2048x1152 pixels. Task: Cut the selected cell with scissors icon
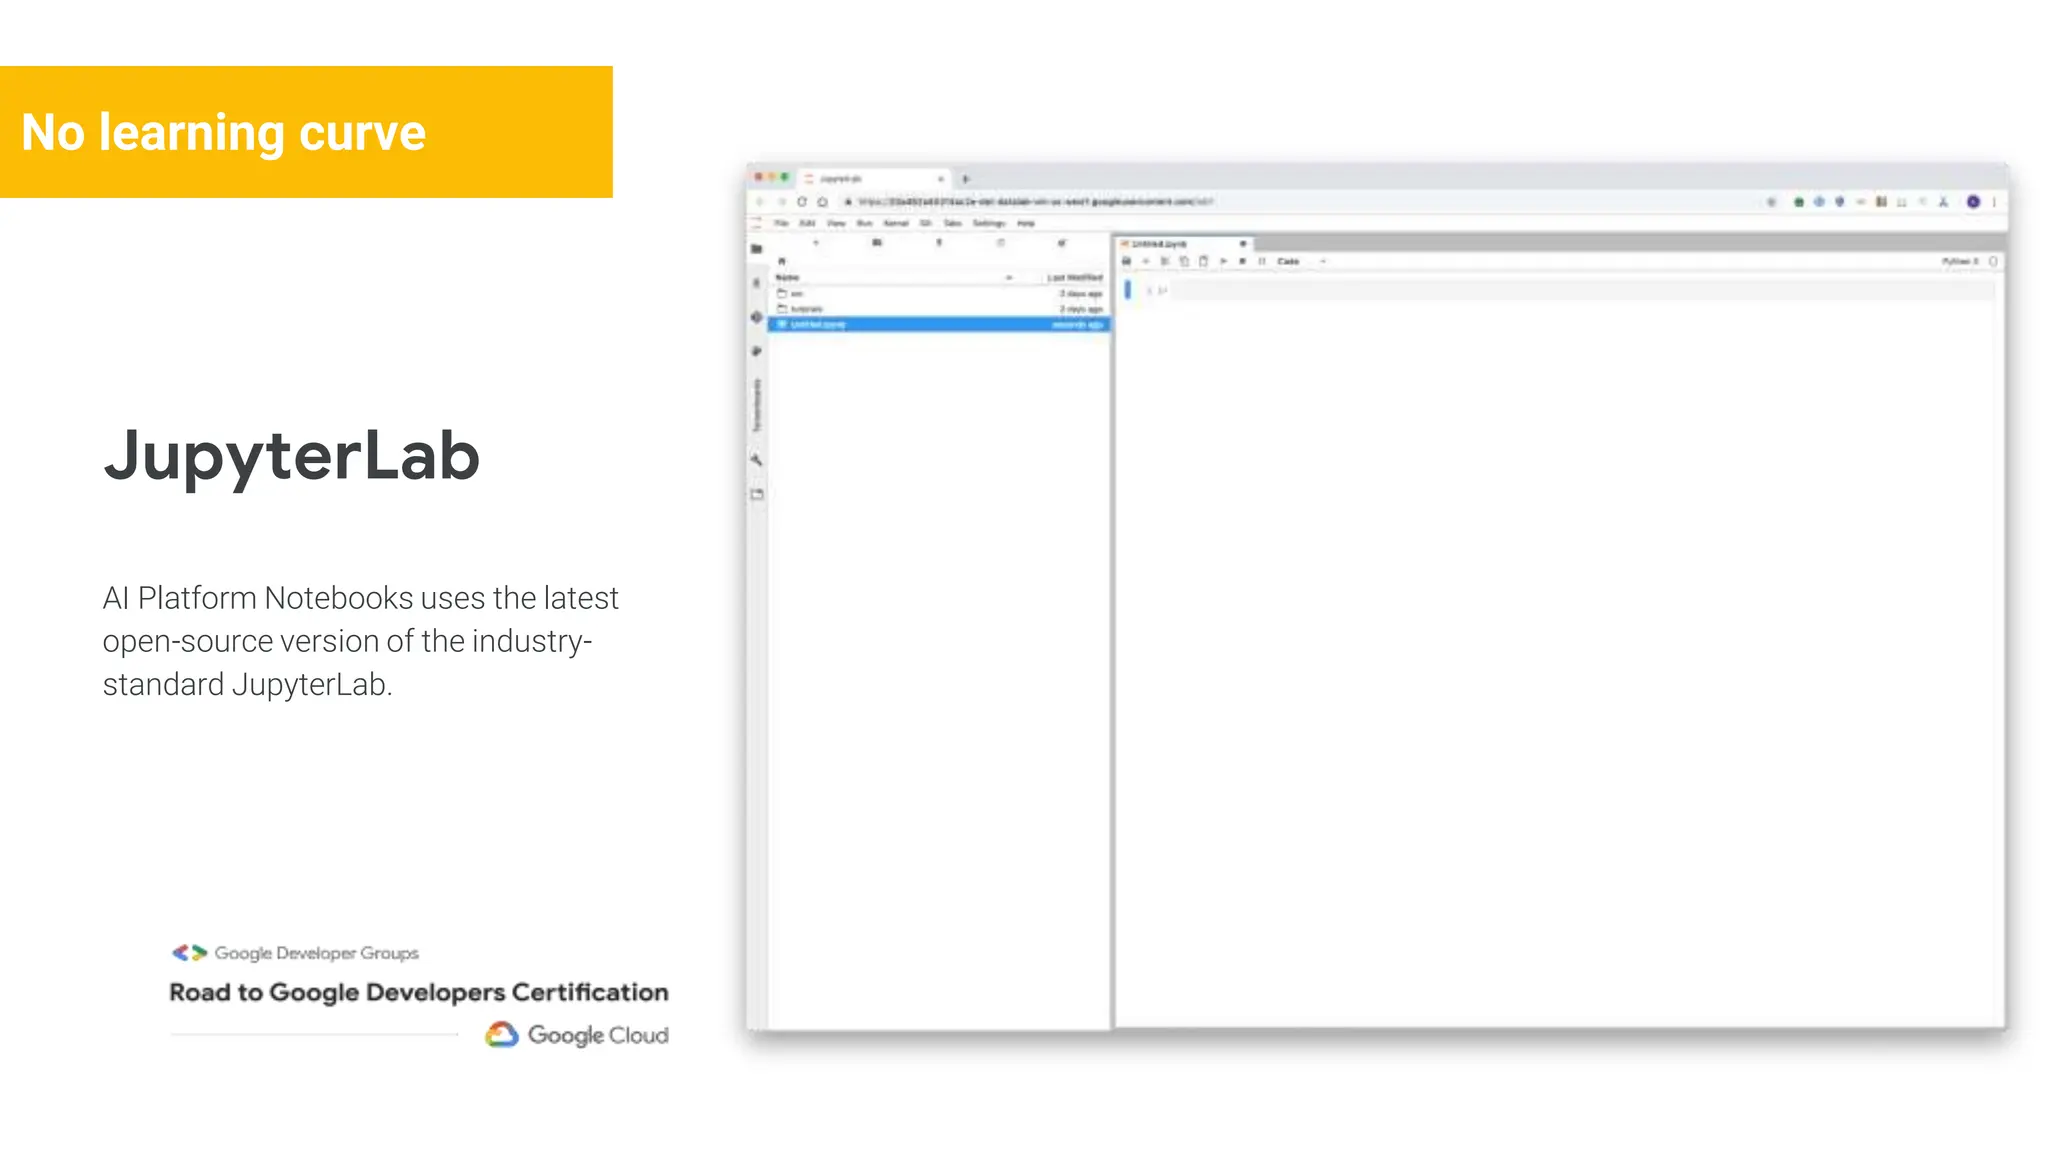pos(1165,261)
